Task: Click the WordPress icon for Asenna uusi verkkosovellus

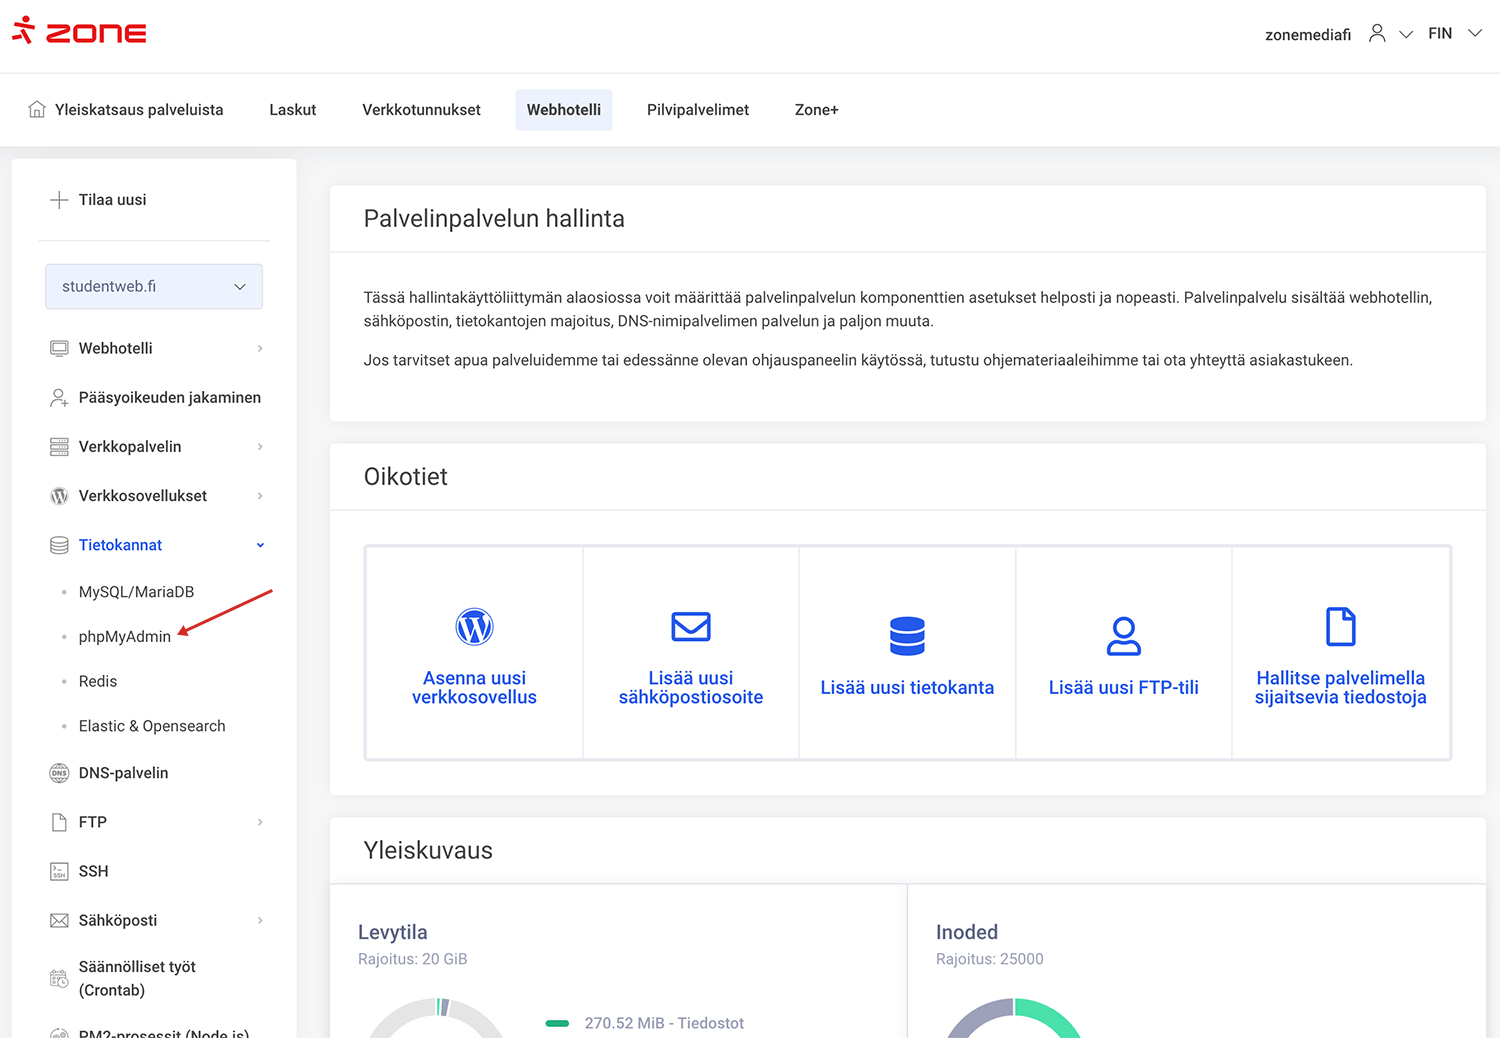Action: [x=474, y=627]
